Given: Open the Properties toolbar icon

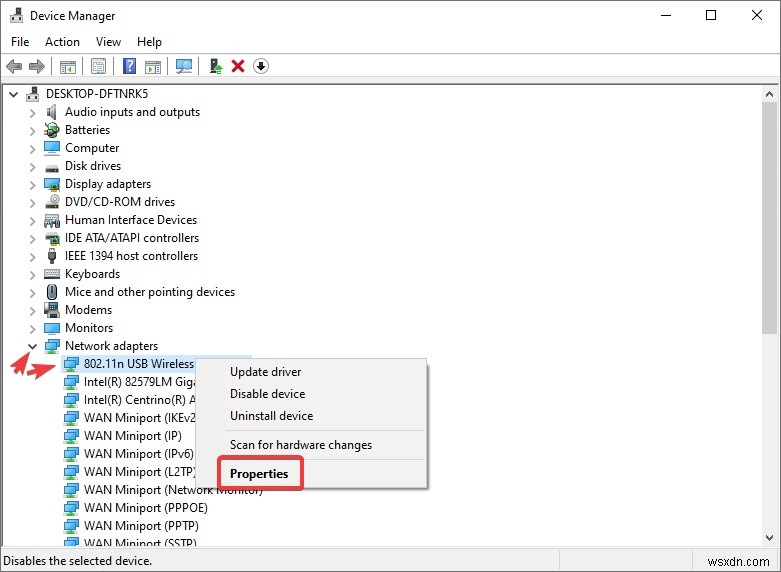Looking at the screenshot, I should click(99, 66).
